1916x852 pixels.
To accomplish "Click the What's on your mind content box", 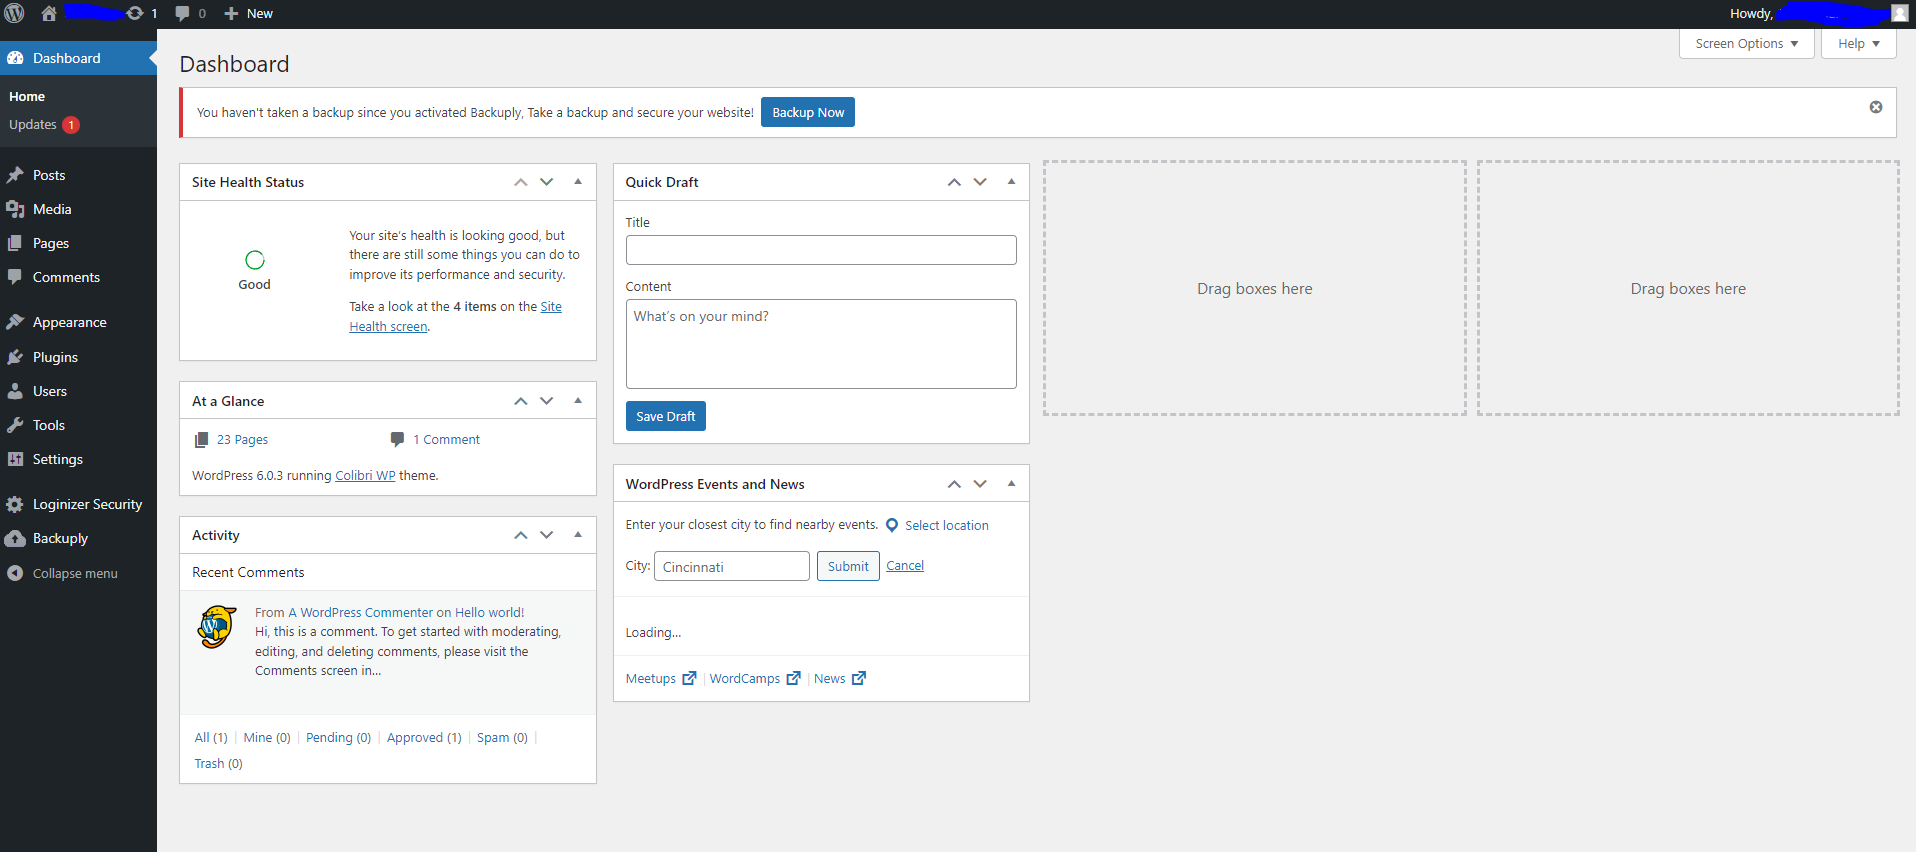I will click(821, 344).
